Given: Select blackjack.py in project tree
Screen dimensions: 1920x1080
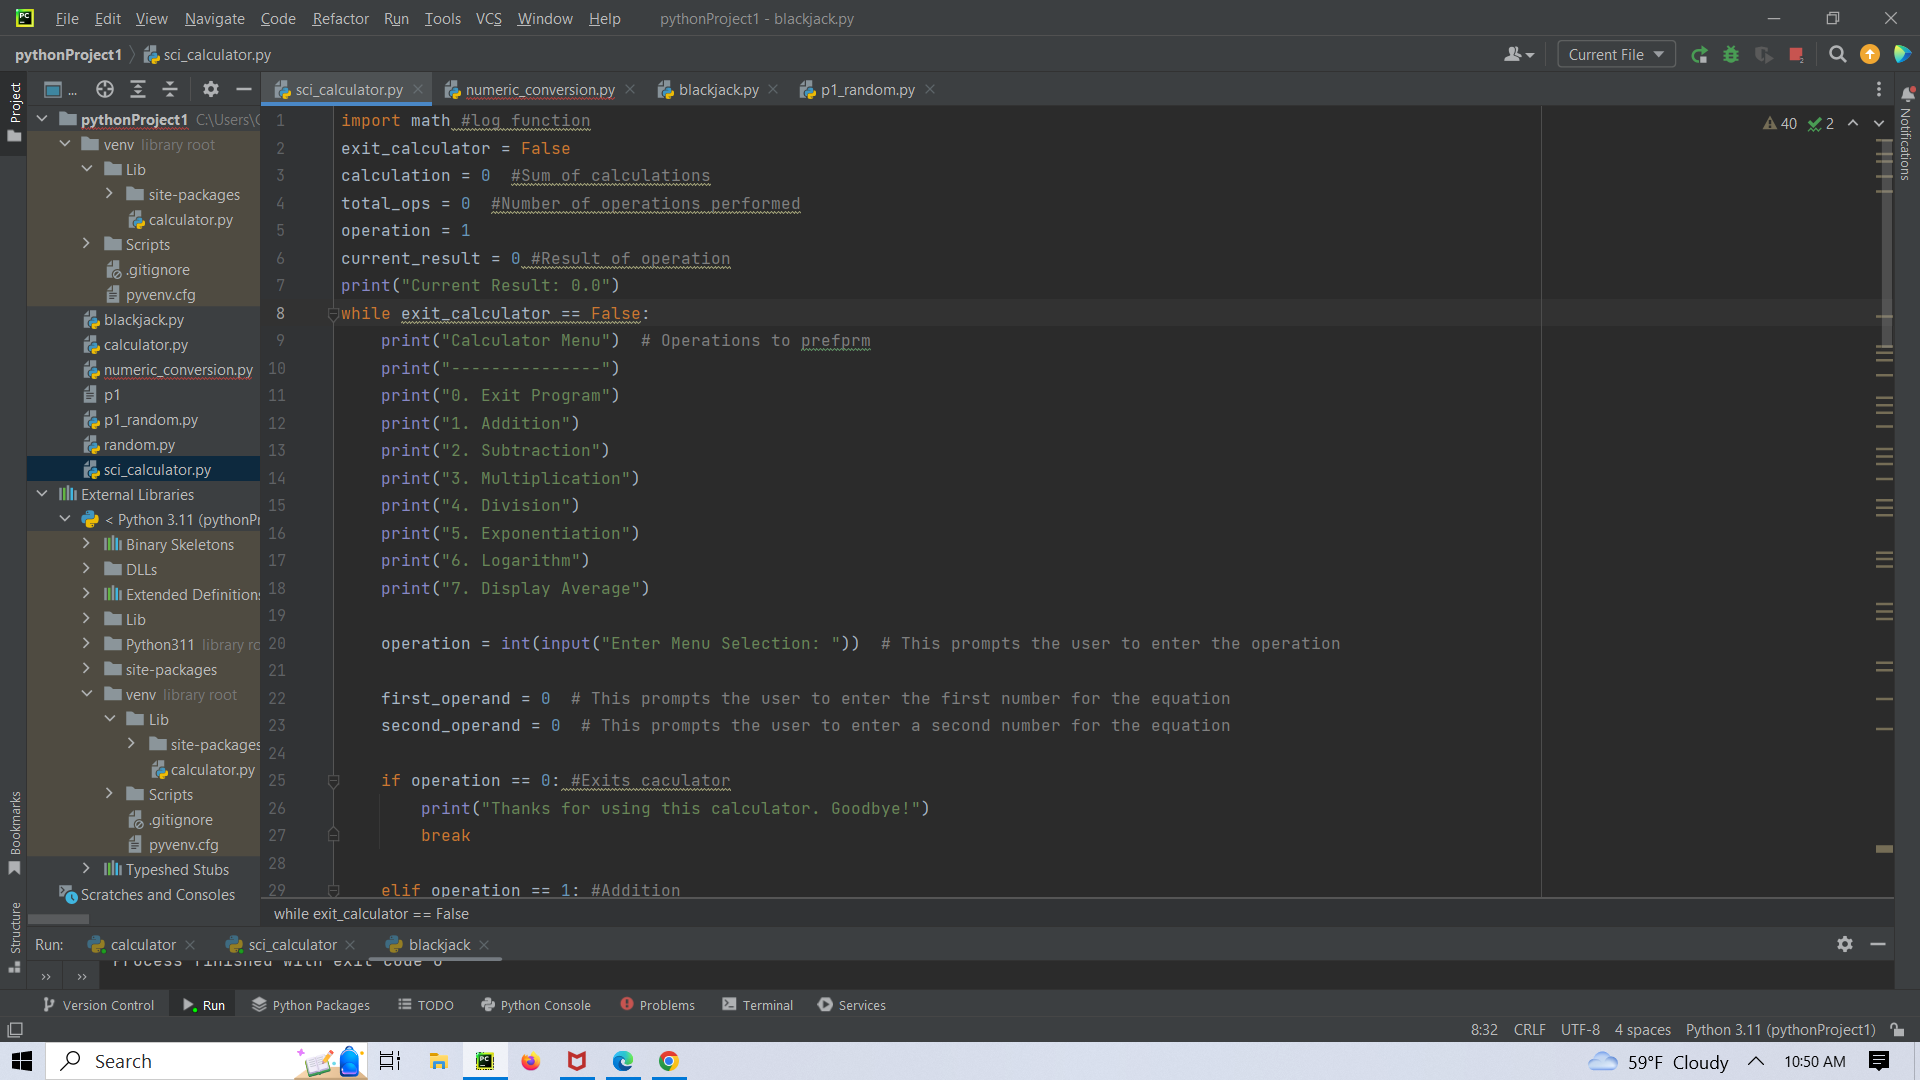Looking at the screenshot, I should (143, 320).
